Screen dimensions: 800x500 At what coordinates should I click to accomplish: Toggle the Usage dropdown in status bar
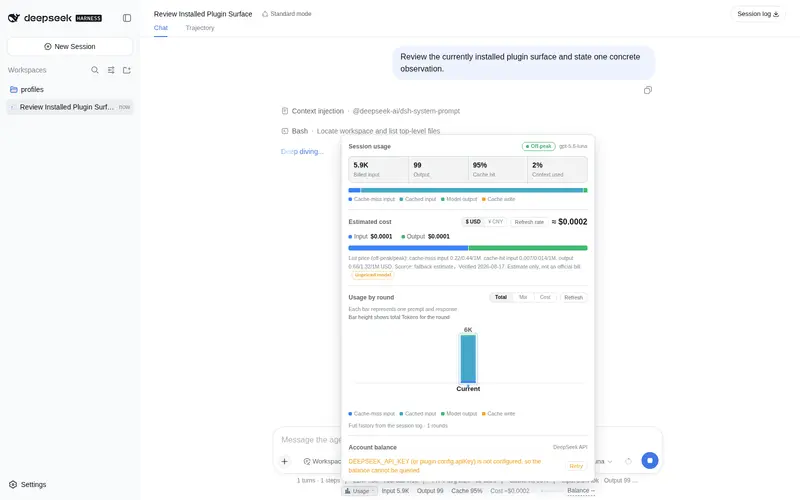pos(360,491)
